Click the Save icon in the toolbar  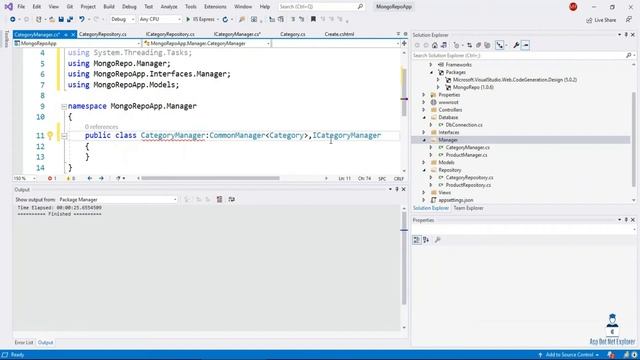[x=61, y=19]
